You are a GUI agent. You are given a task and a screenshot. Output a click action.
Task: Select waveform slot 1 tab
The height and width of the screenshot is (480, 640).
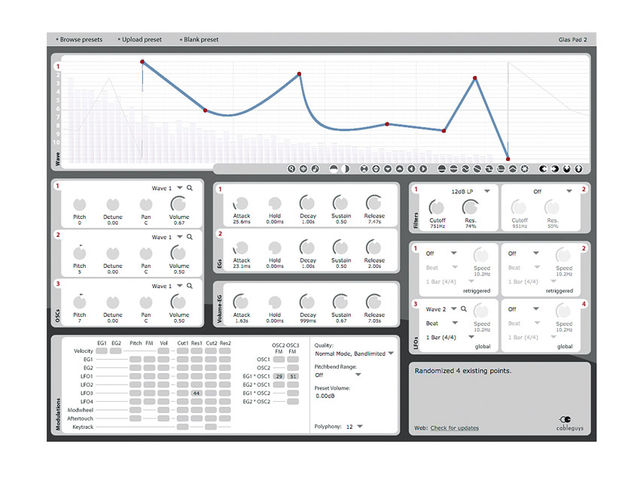[58, 67]
